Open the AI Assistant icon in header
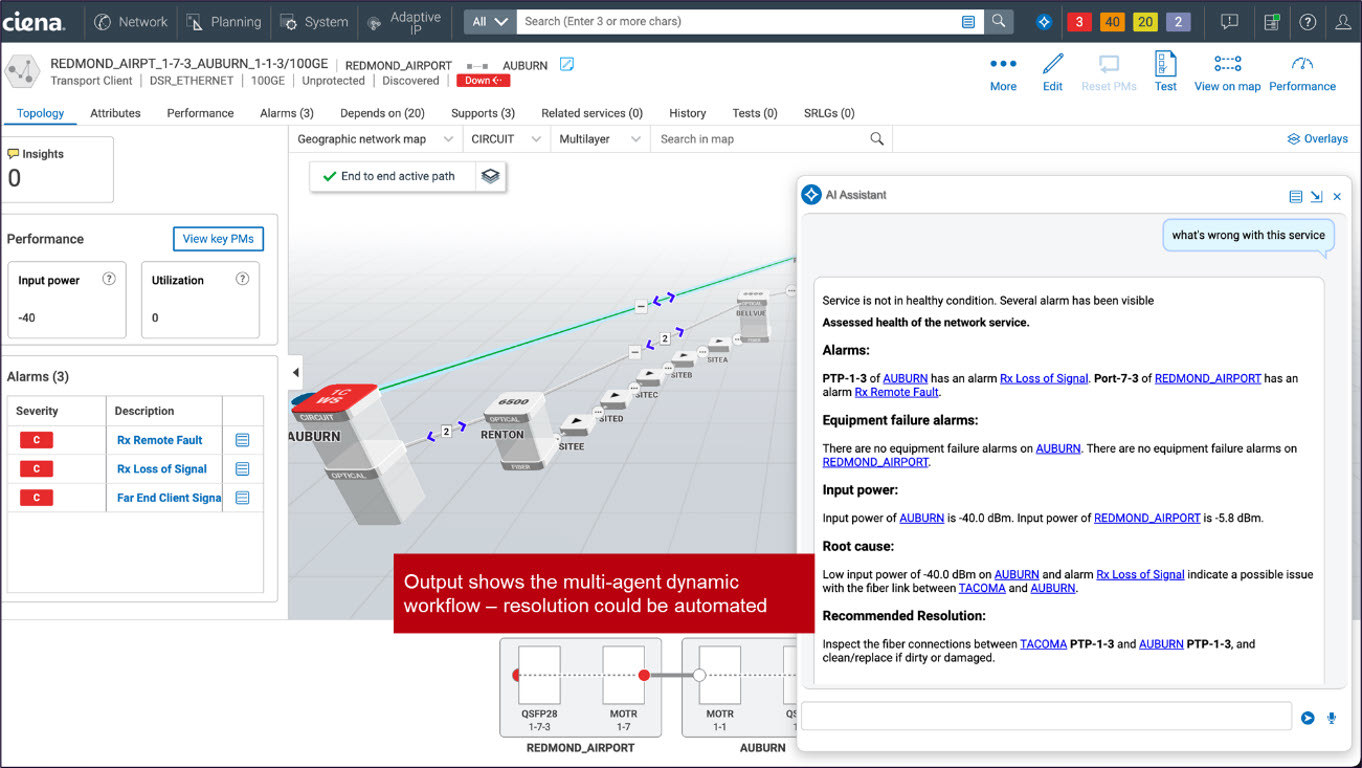 point(1044,21)
